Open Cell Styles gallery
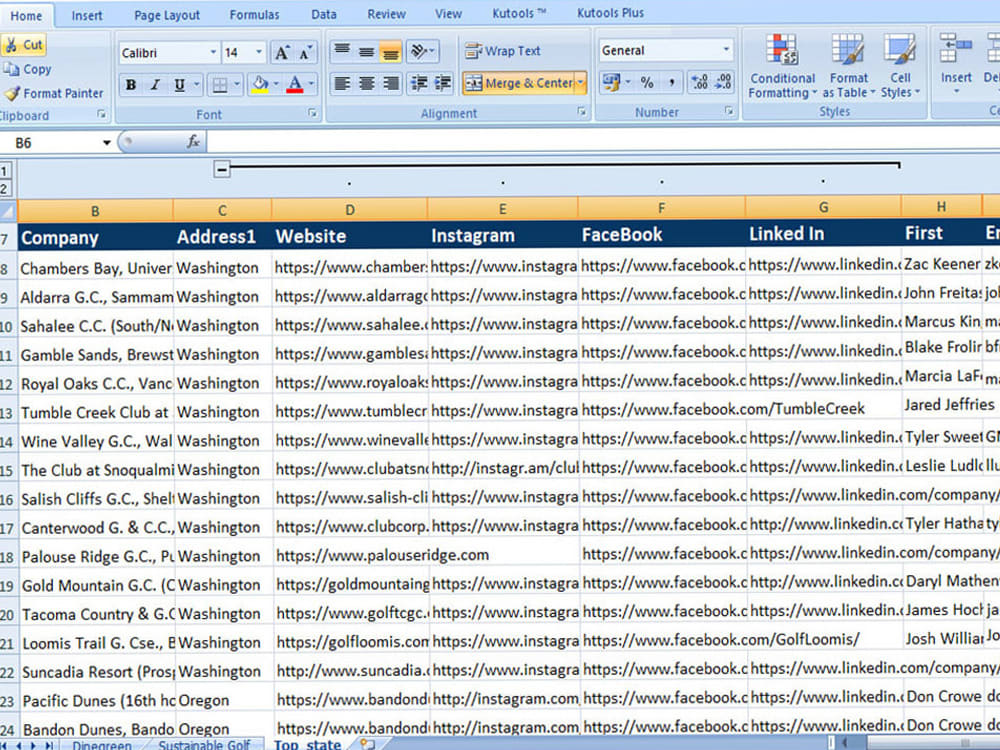Viewport: 1000px width, 750px height. point(900,66)
